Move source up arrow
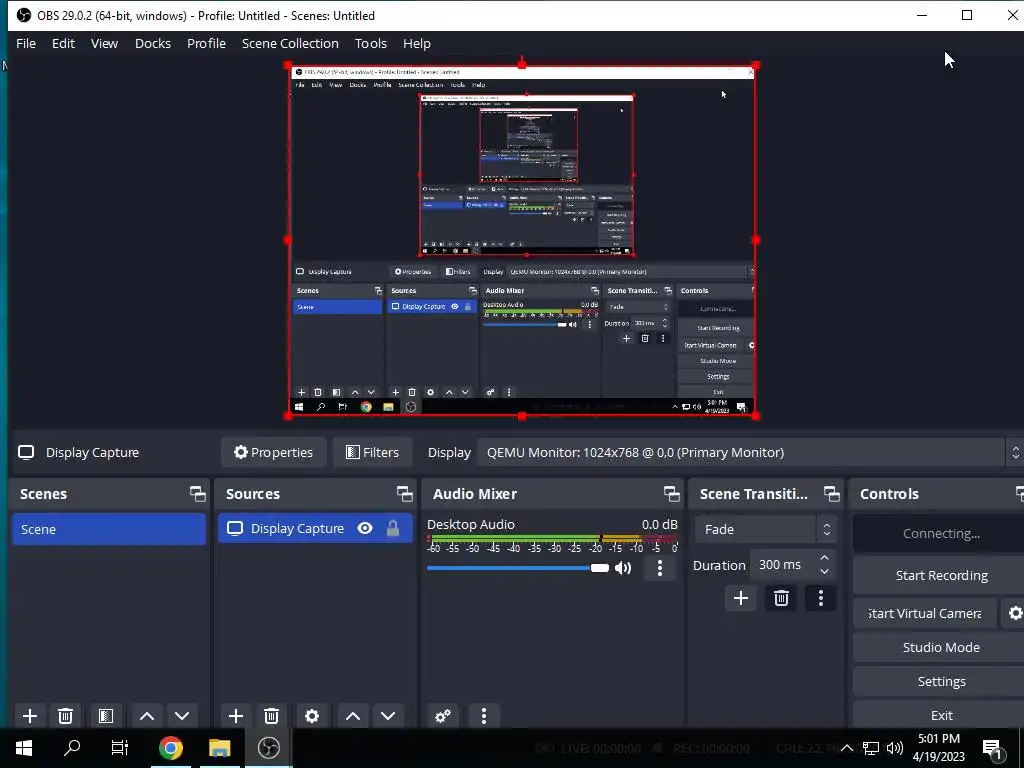 [x=353, y=716]
